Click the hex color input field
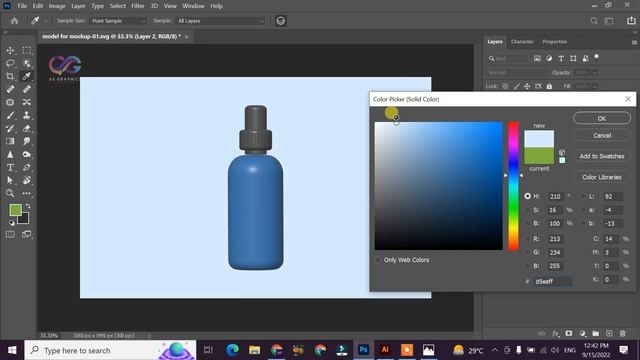 [x=553, y=281]
